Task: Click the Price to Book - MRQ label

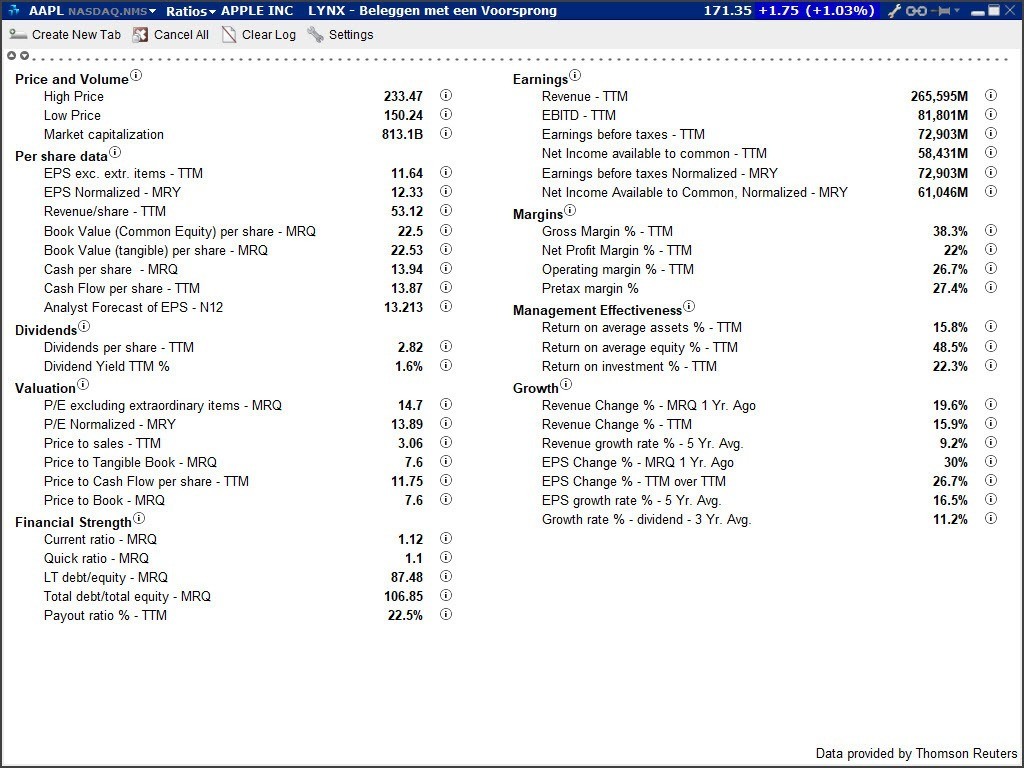Action: click(104, 500)
